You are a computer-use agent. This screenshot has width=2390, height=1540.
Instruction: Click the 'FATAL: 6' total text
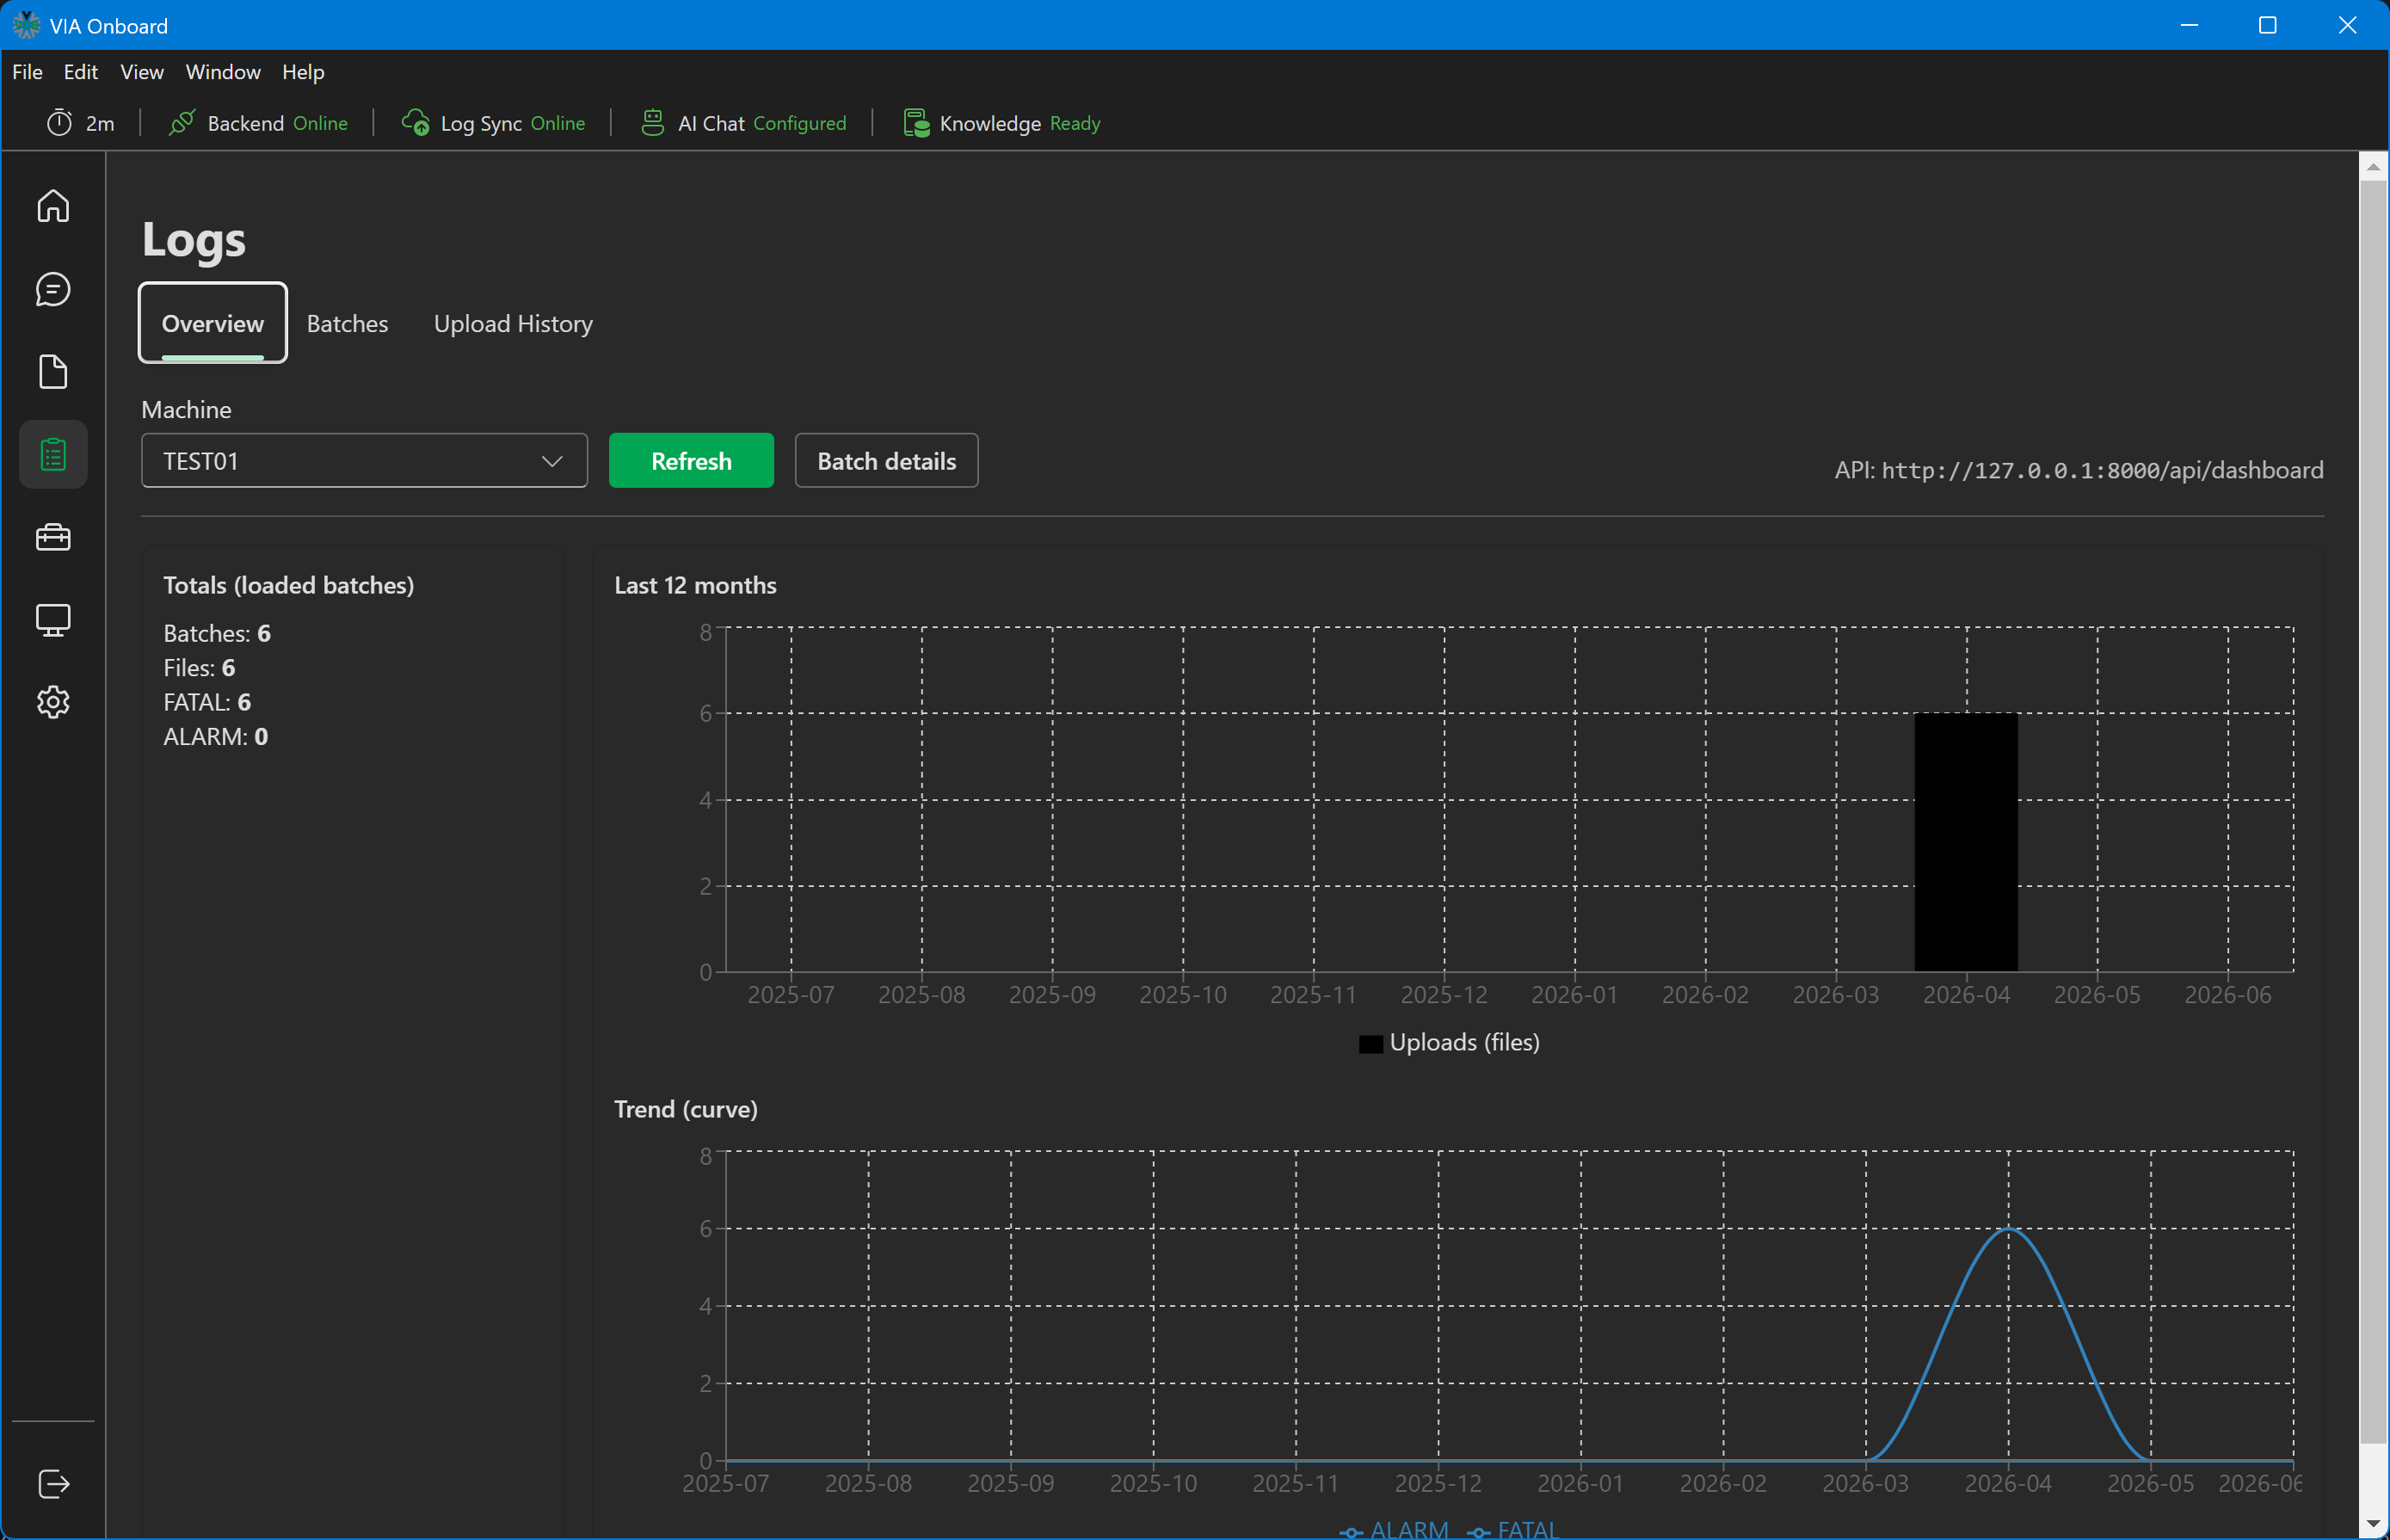[207, 702]
